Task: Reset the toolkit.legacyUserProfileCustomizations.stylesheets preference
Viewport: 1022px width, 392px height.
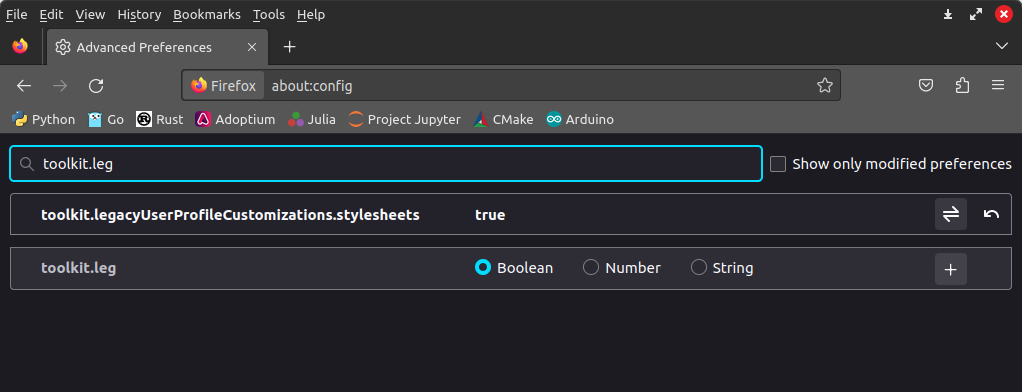Action: tap(991, 214)
